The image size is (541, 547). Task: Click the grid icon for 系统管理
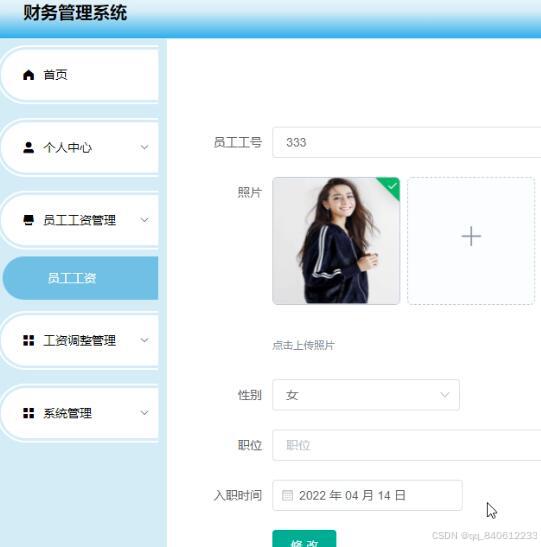[x=28, y=413]
